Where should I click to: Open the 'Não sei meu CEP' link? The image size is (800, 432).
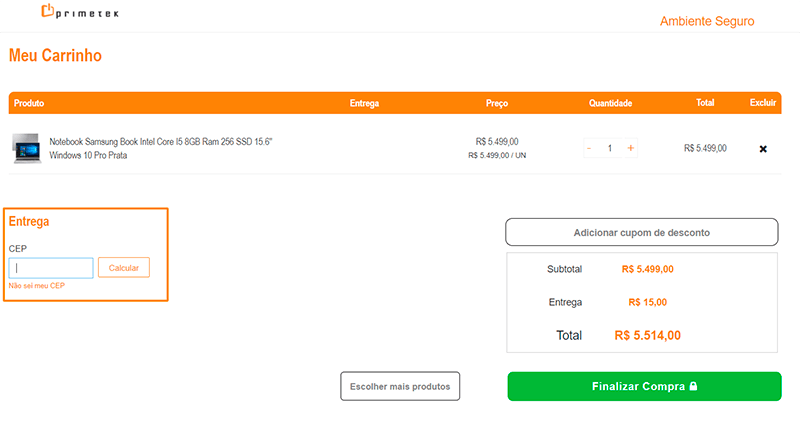[36, 286]
